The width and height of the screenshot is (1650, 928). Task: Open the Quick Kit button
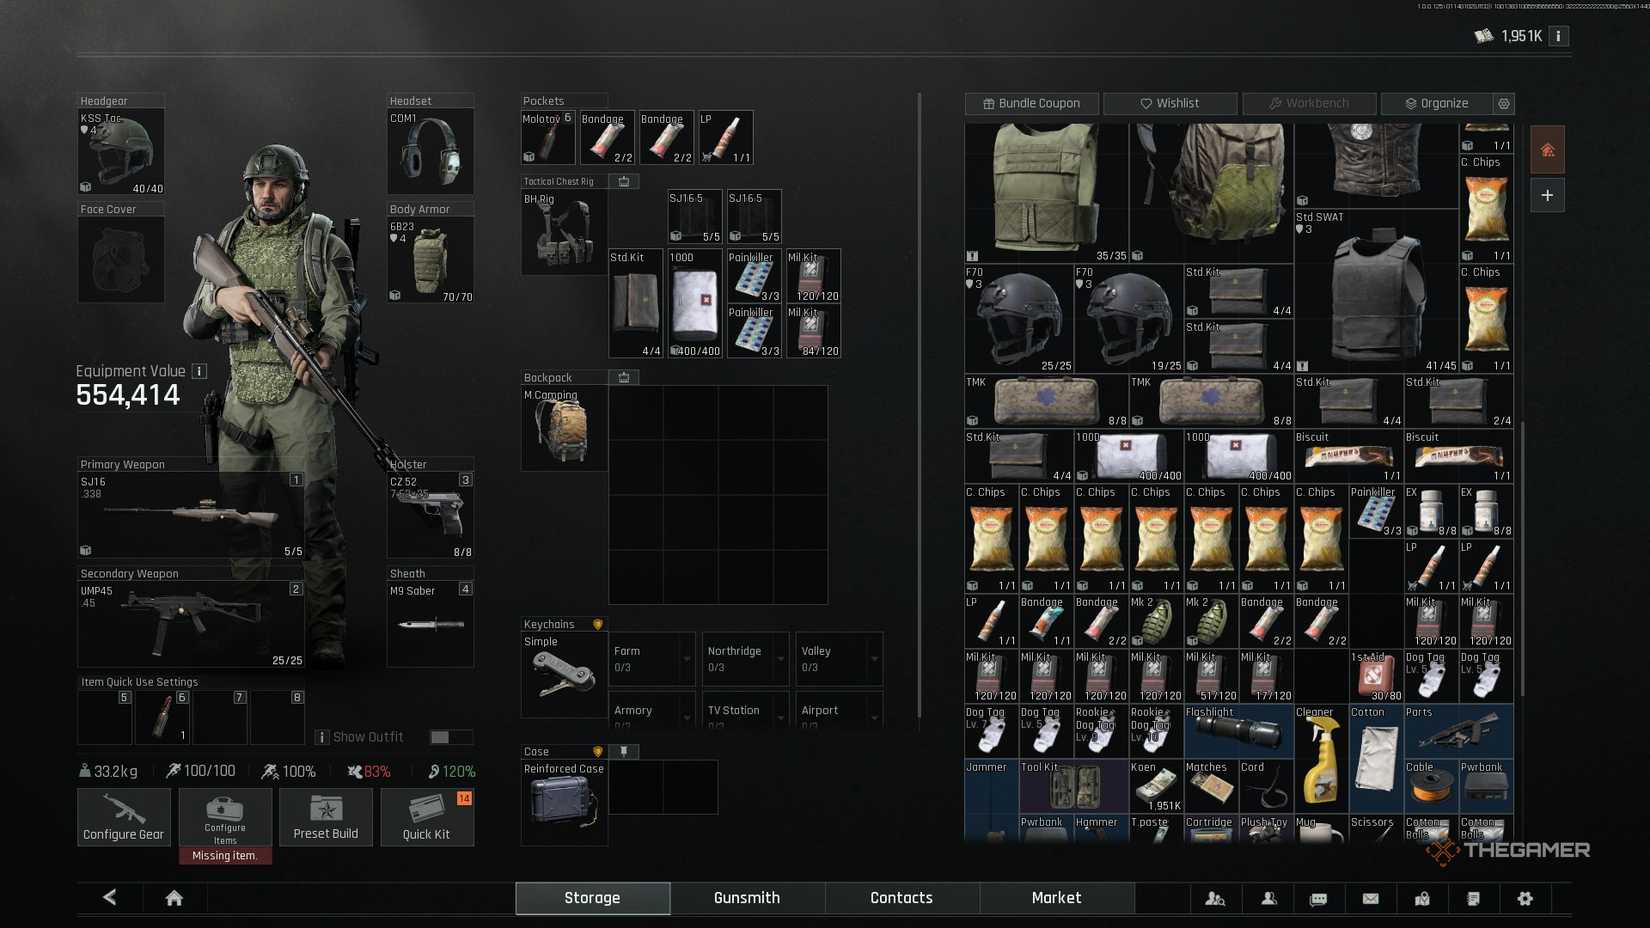tap(426, 817)
